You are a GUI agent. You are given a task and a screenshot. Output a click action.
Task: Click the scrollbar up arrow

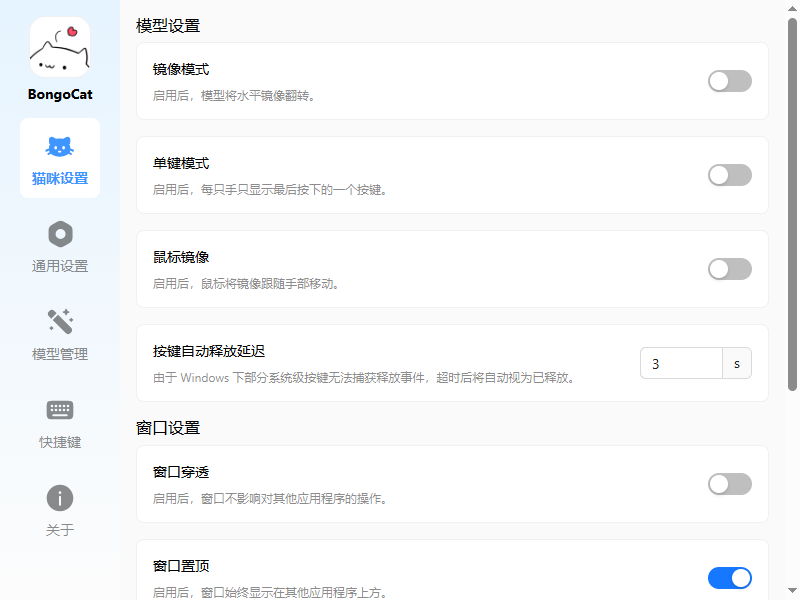coord(793,7)
